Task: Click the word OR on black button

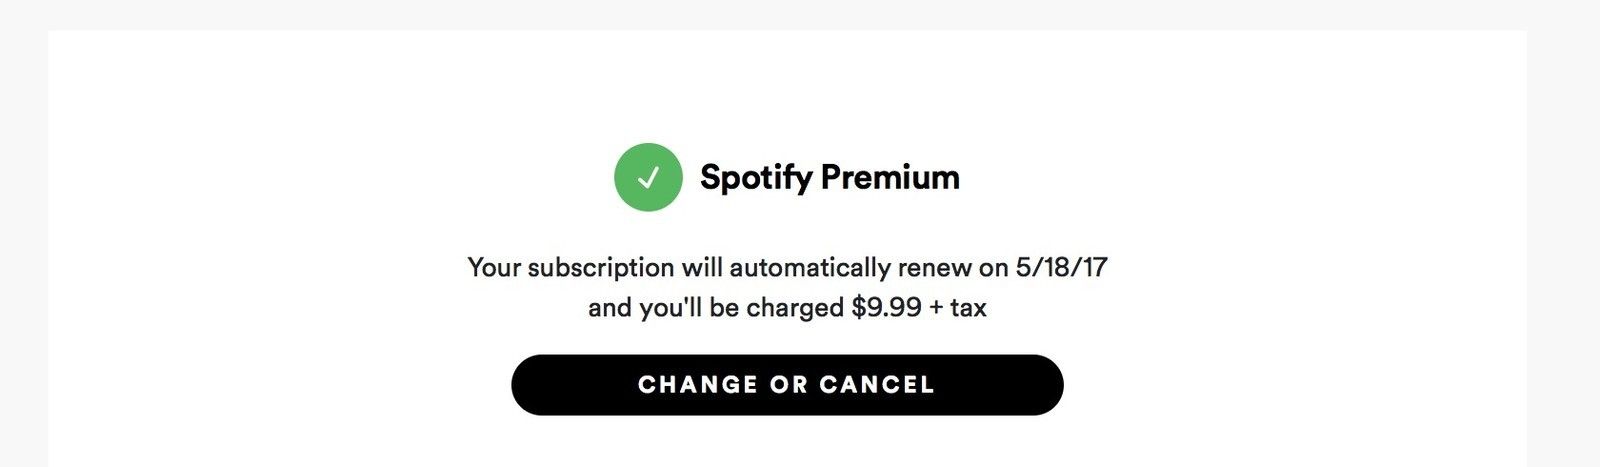Action: 788,385
